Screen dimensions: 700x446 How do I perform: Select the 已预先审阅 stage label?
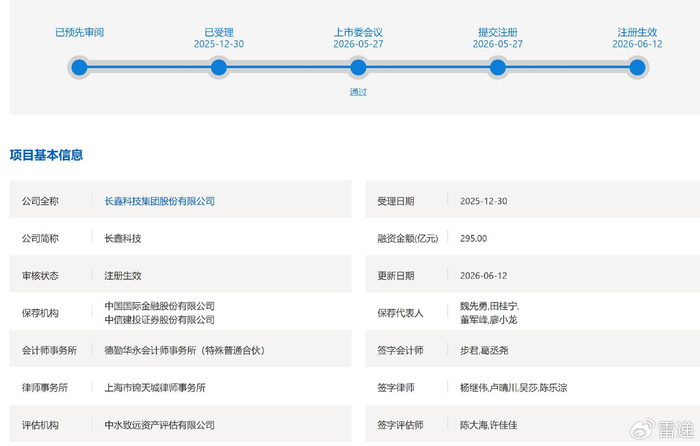79,33
